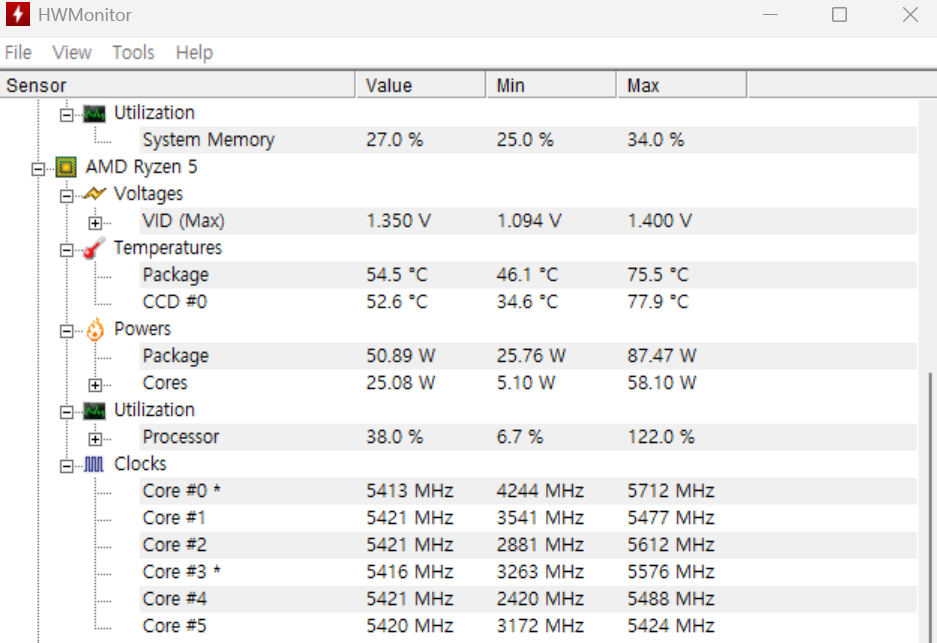Select the System Memory row
Screen dimensions: 937x643
click(x=528, y=140)
